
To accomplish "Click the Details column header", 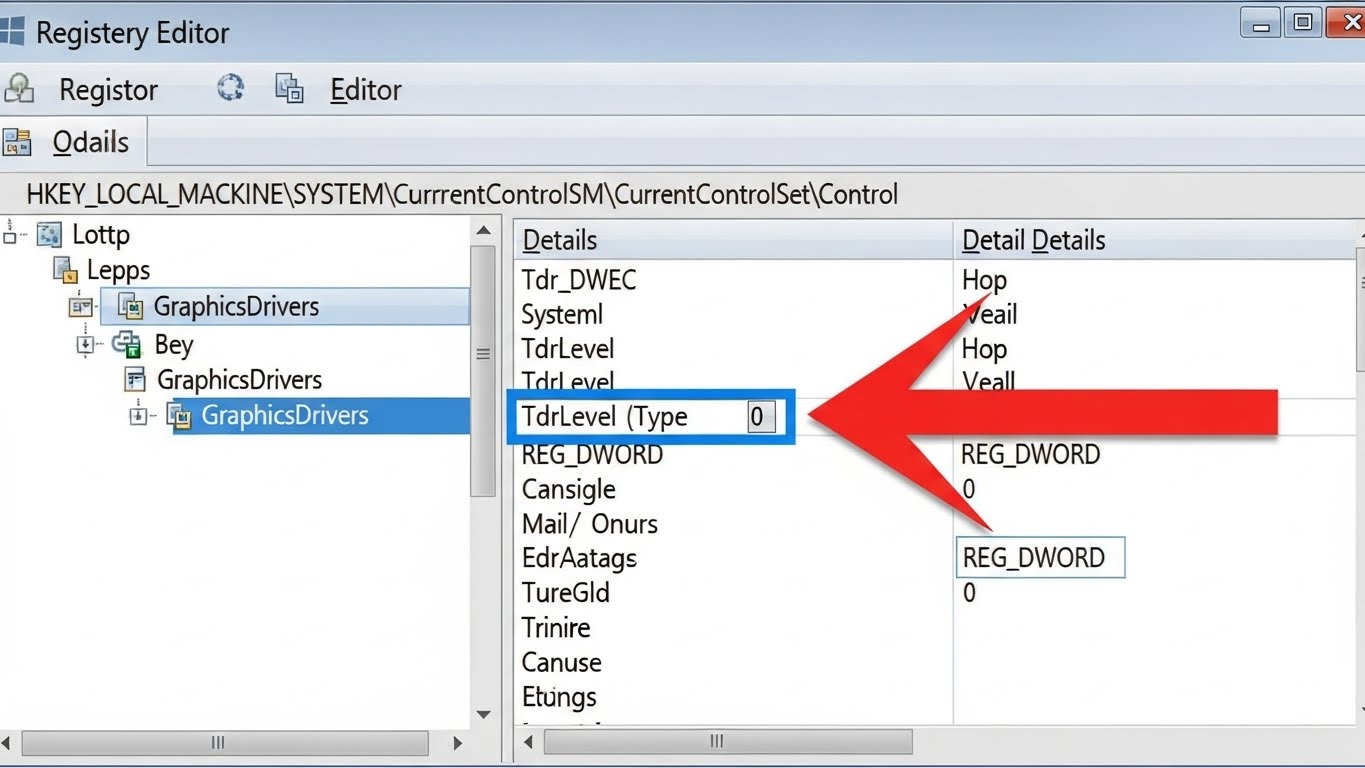I will click(x=560, y=241).
